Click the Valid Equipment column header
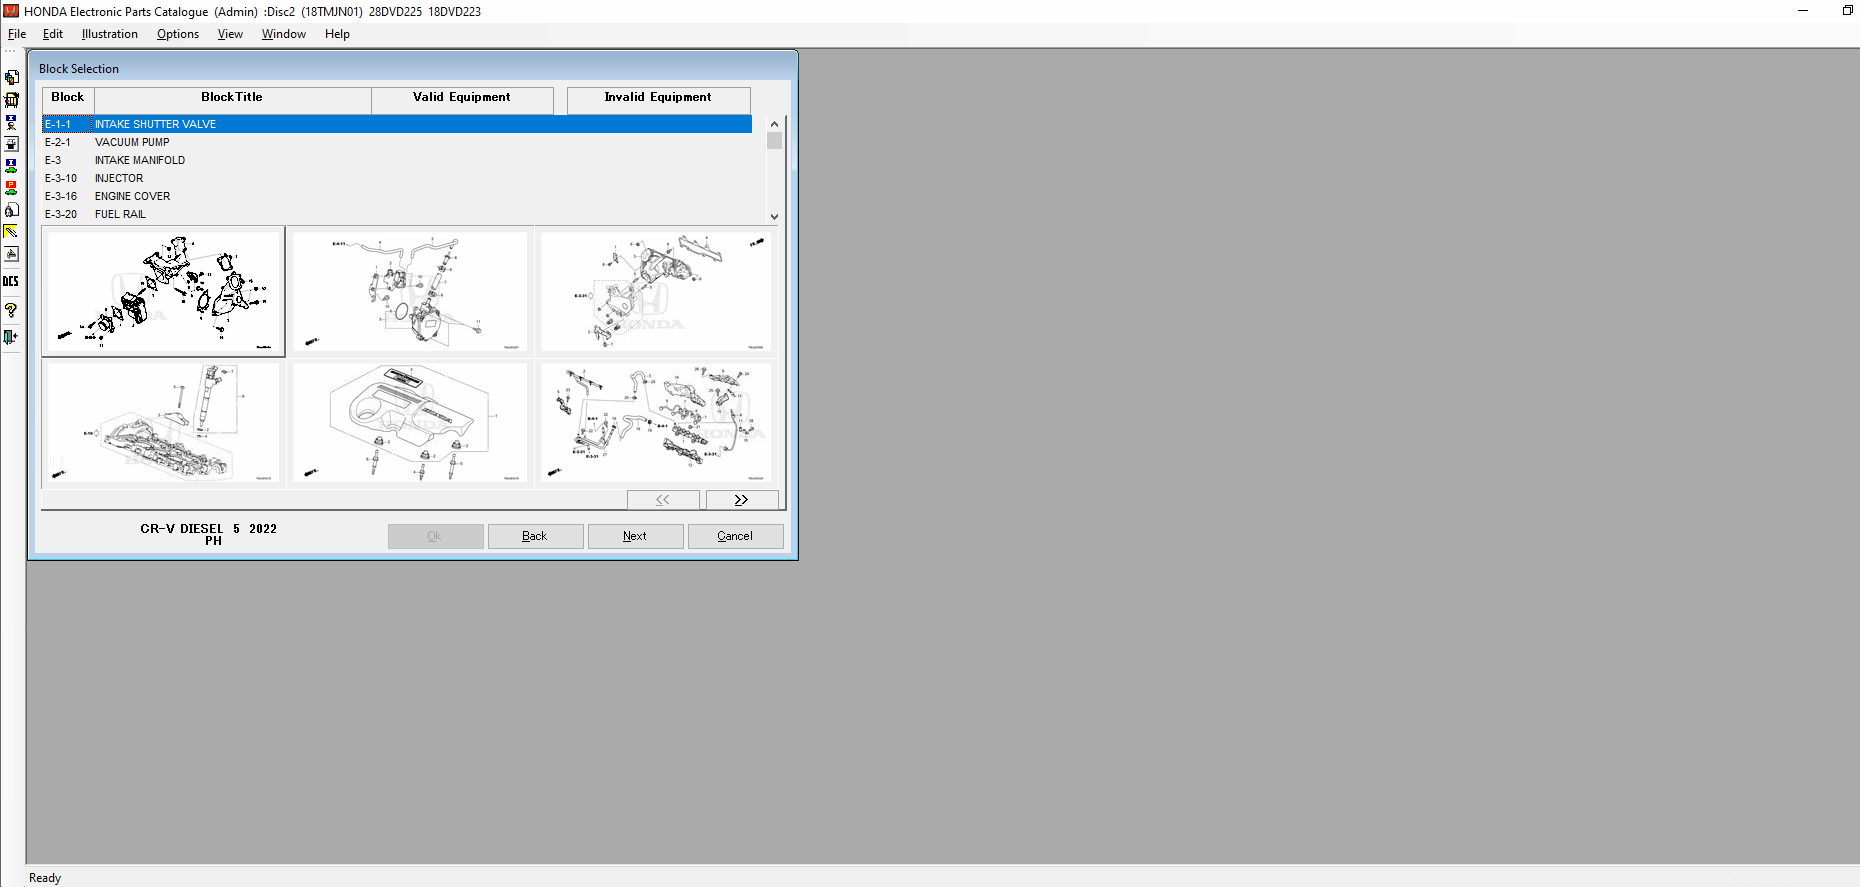Image resolution: width=1860 pixels, height=887 pixels. 461,98
